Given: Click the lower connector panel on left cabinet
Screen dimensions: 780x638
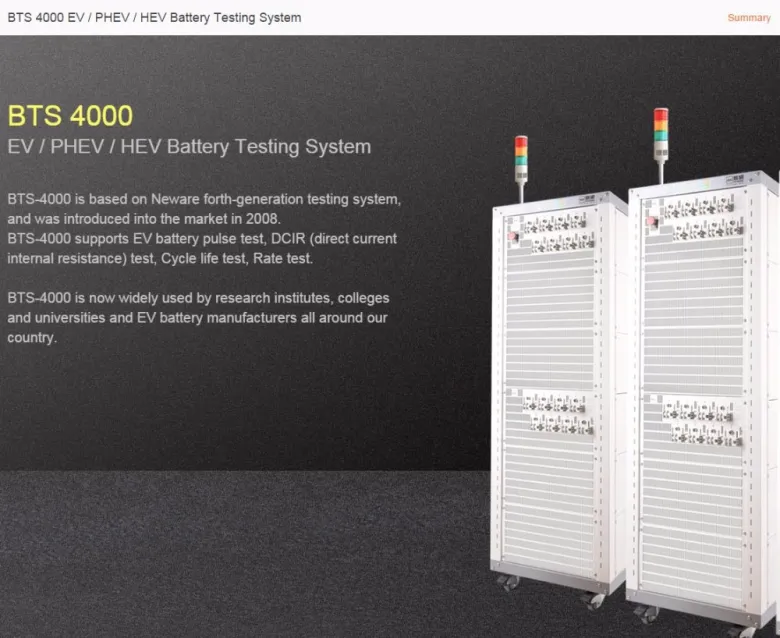Looking at the screenshot, I should click(x=557, y=412).
